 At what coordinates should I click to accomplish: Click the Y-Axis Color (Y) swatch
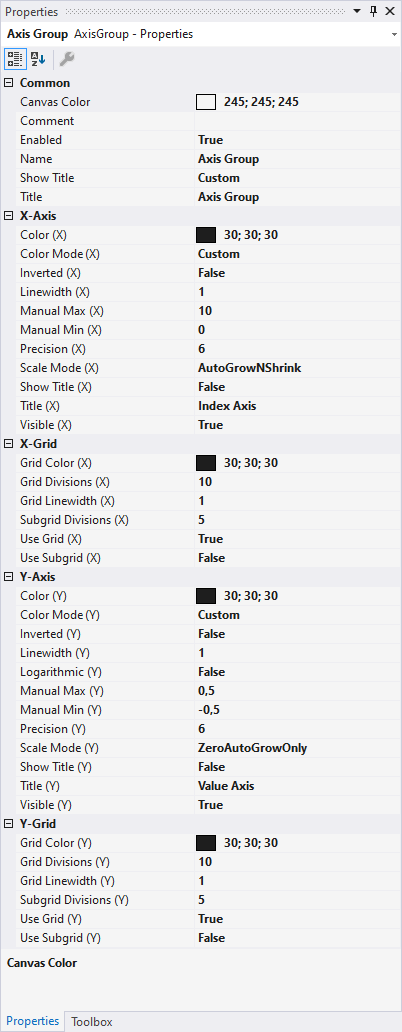206,596
